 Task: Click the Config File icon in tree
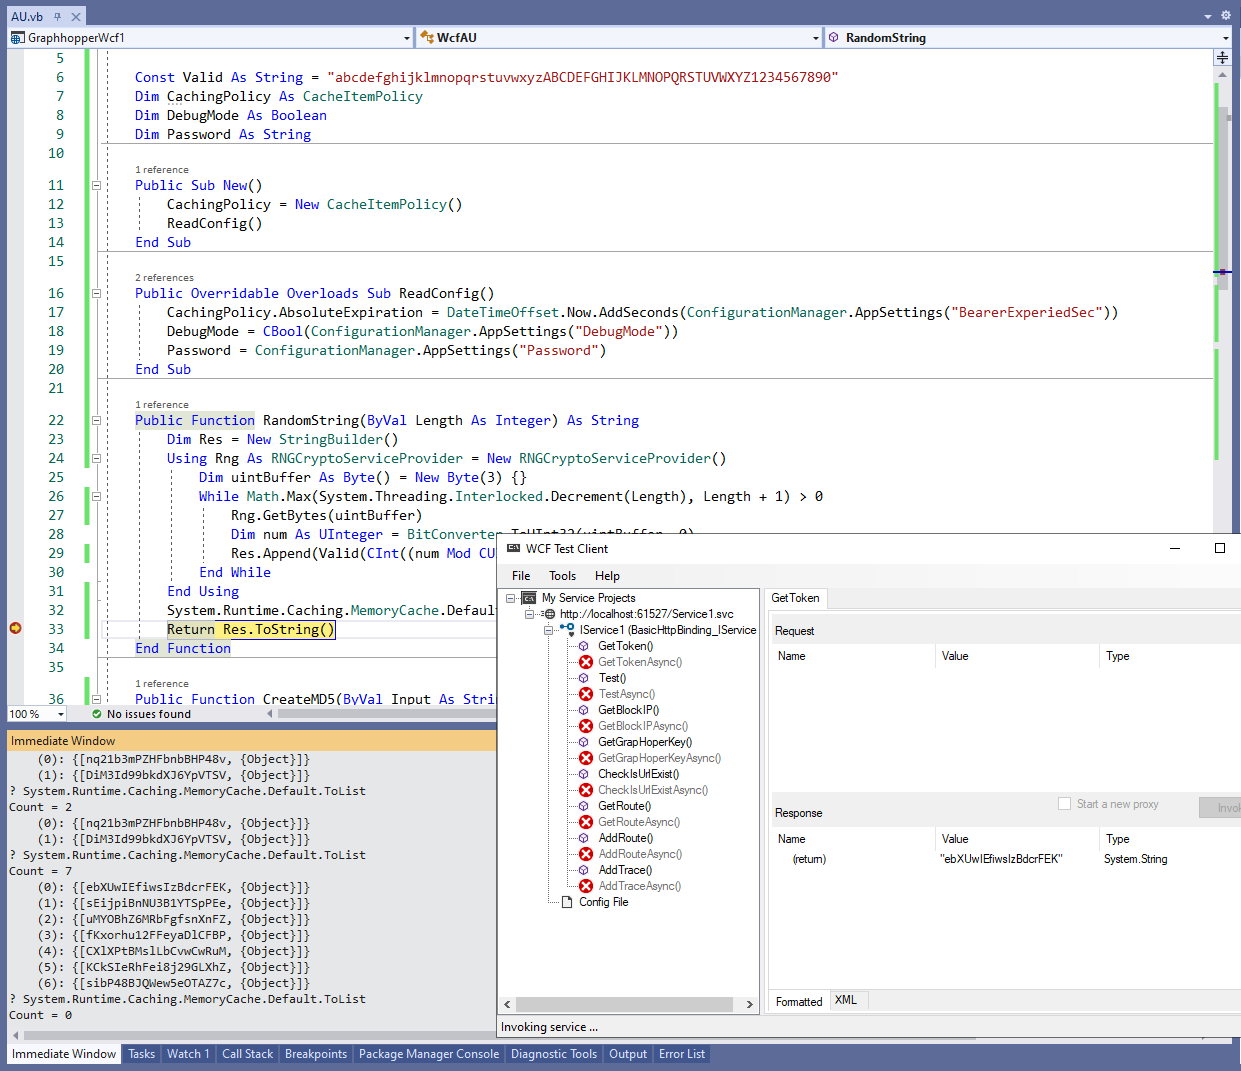[x=567, y=902]
